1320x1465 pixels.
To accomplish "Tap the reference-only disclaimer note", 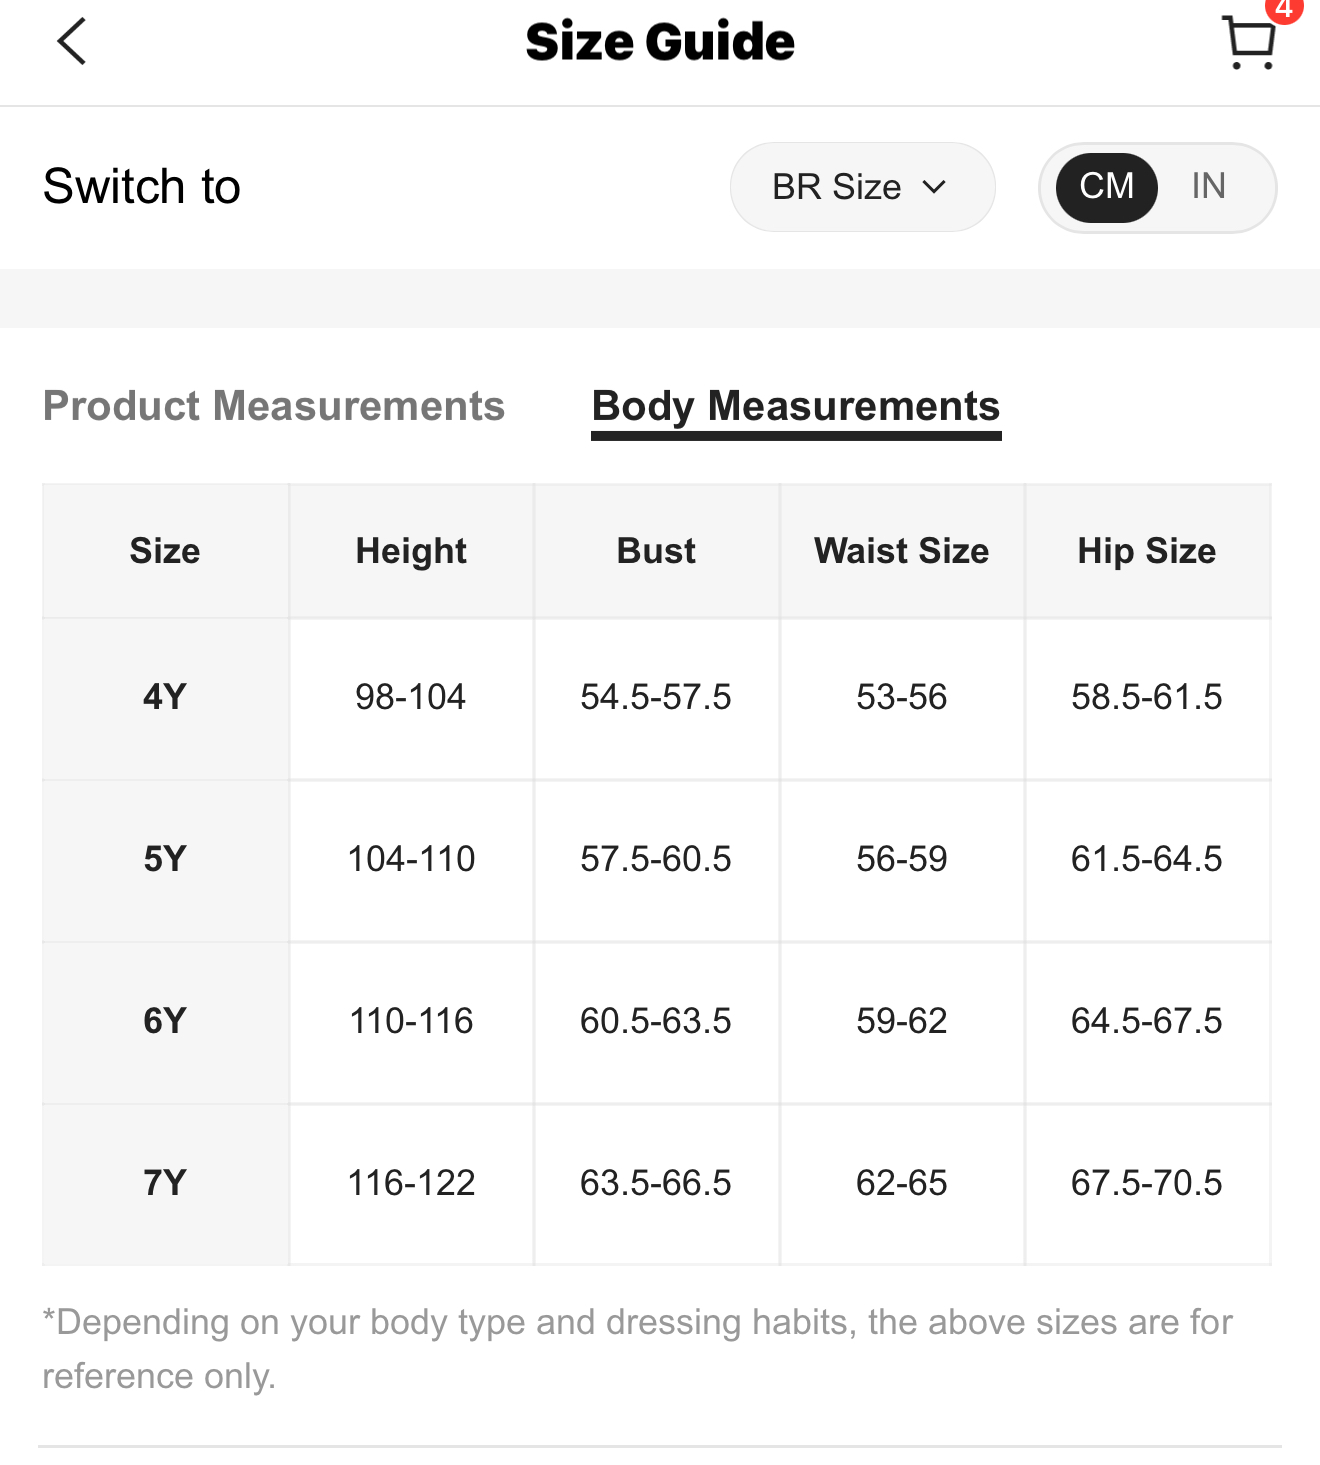I will [637, 1349].
